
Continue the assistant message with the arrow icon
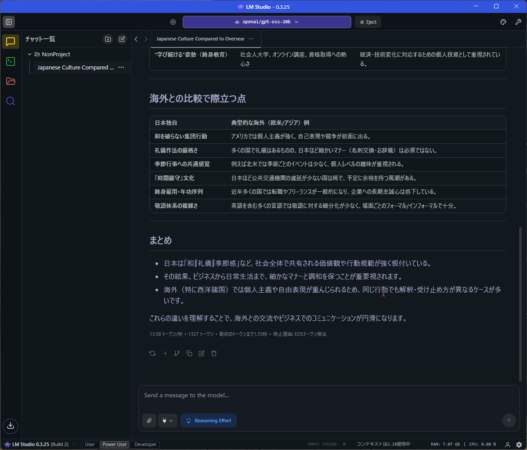point(165,354)
